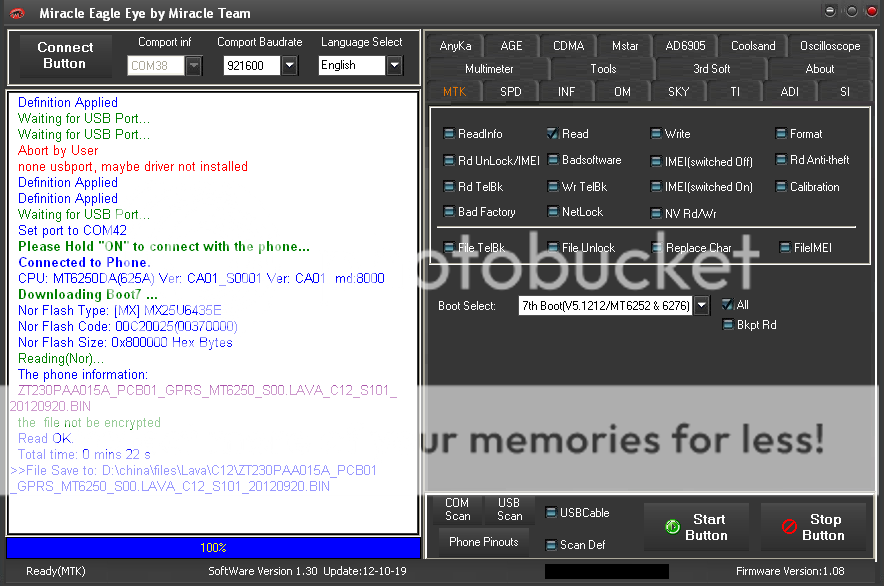Open the Mstar tab
Screen dimensions: 884x586
pos(625,46)
